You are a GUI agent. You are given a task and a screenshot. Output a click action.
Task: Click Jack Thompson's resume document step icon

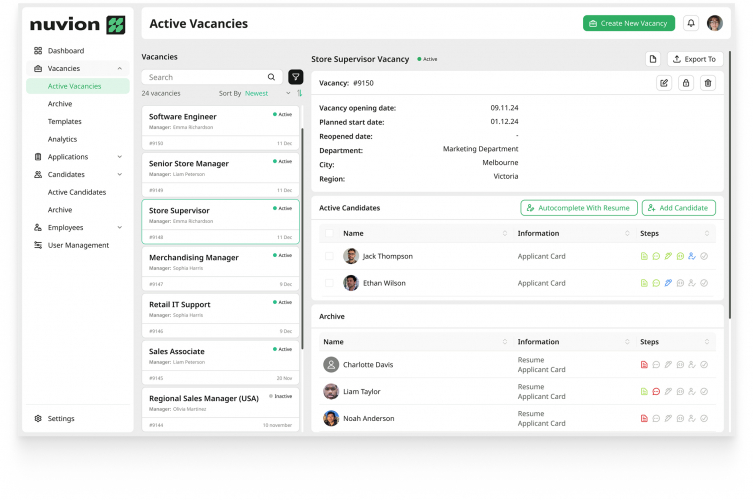tap(644, 256)
